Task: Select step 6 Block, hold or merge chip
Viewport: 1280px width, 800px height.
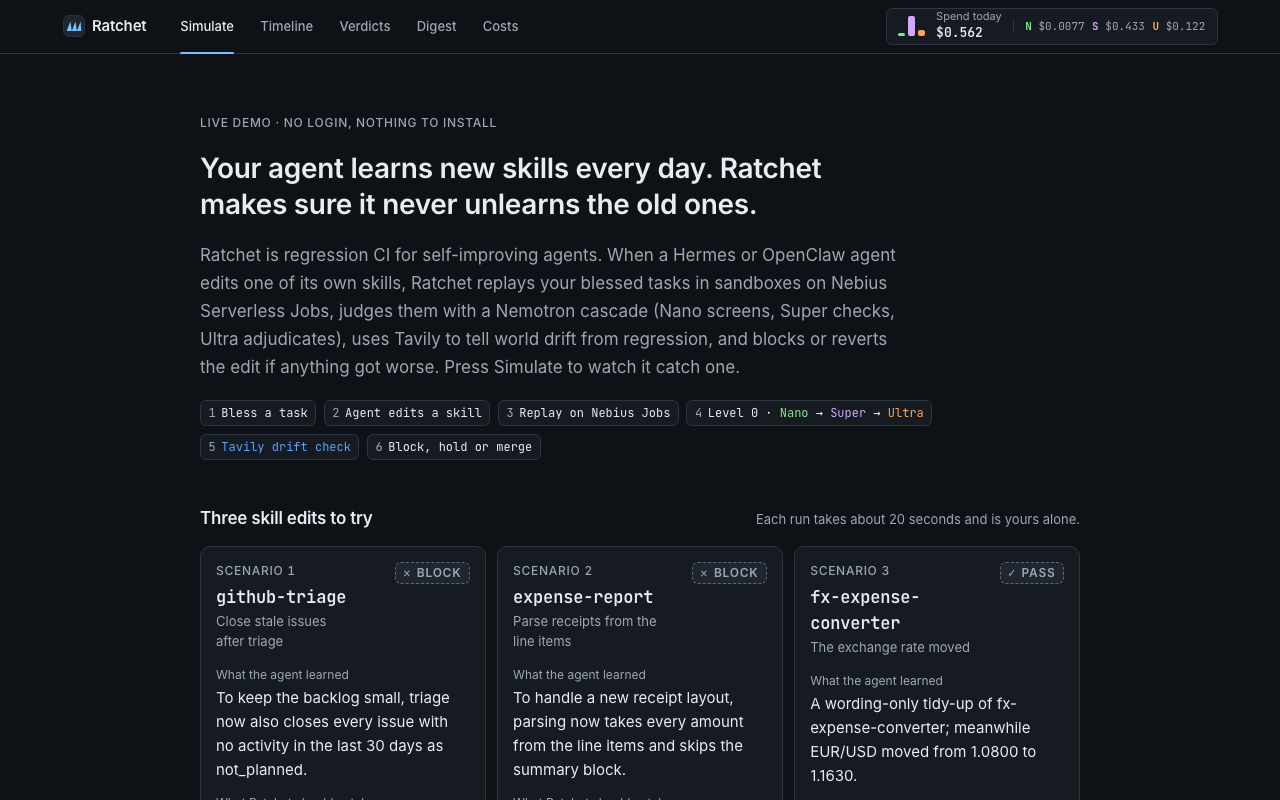Action: 454,447
